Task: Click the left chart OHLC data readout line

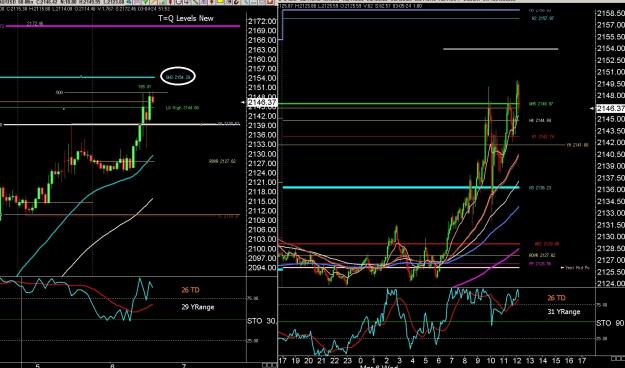Action: 85,9
